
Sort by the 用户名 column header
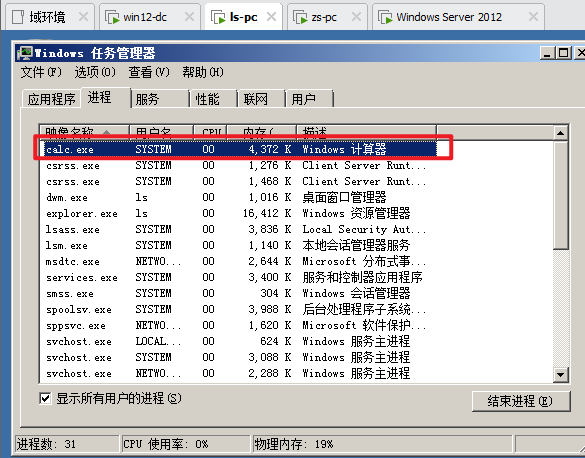click(161, 132)
